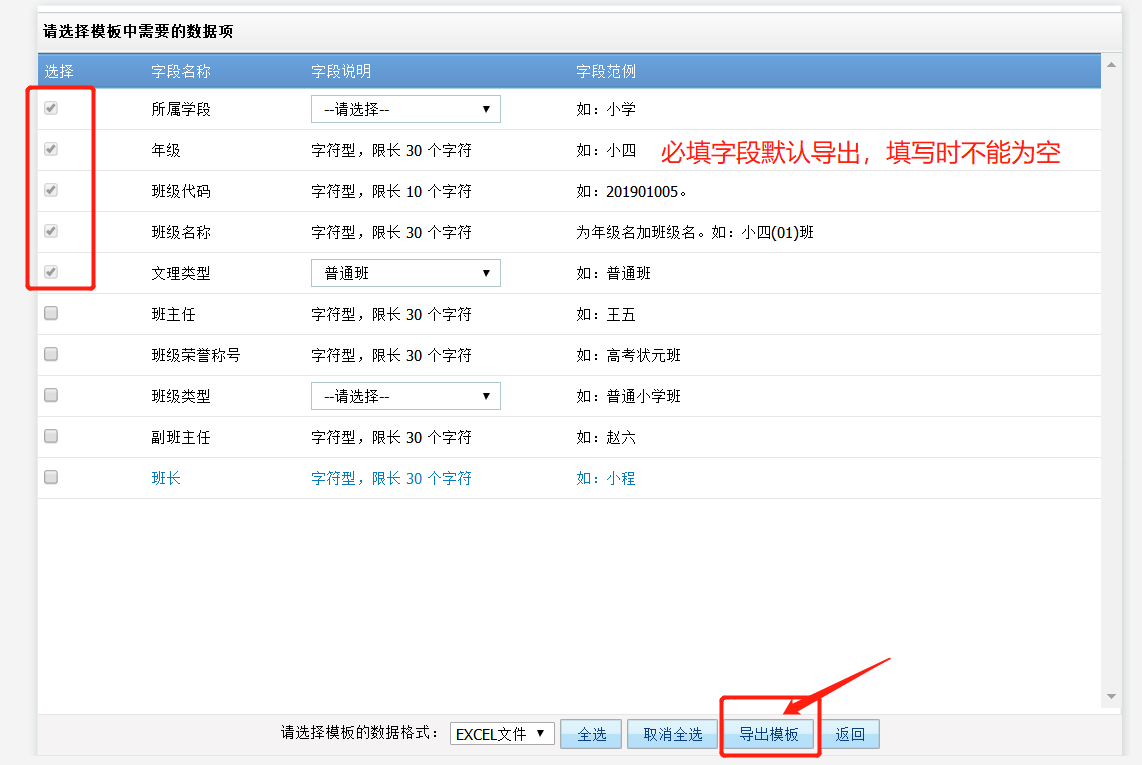1142x765 pixels.
Task: Uncheck the 所属学段 selection box
Action: [50, 108]
